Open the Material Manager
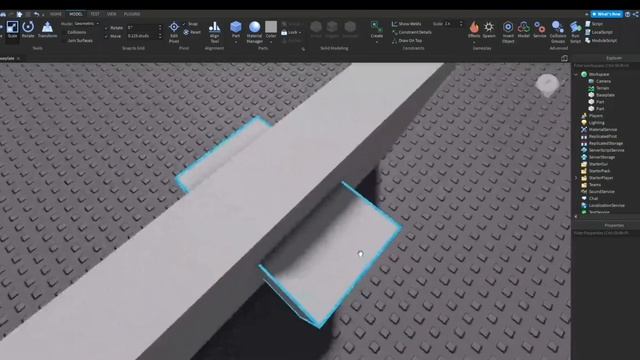640x360 pixels. pos(254,32)
